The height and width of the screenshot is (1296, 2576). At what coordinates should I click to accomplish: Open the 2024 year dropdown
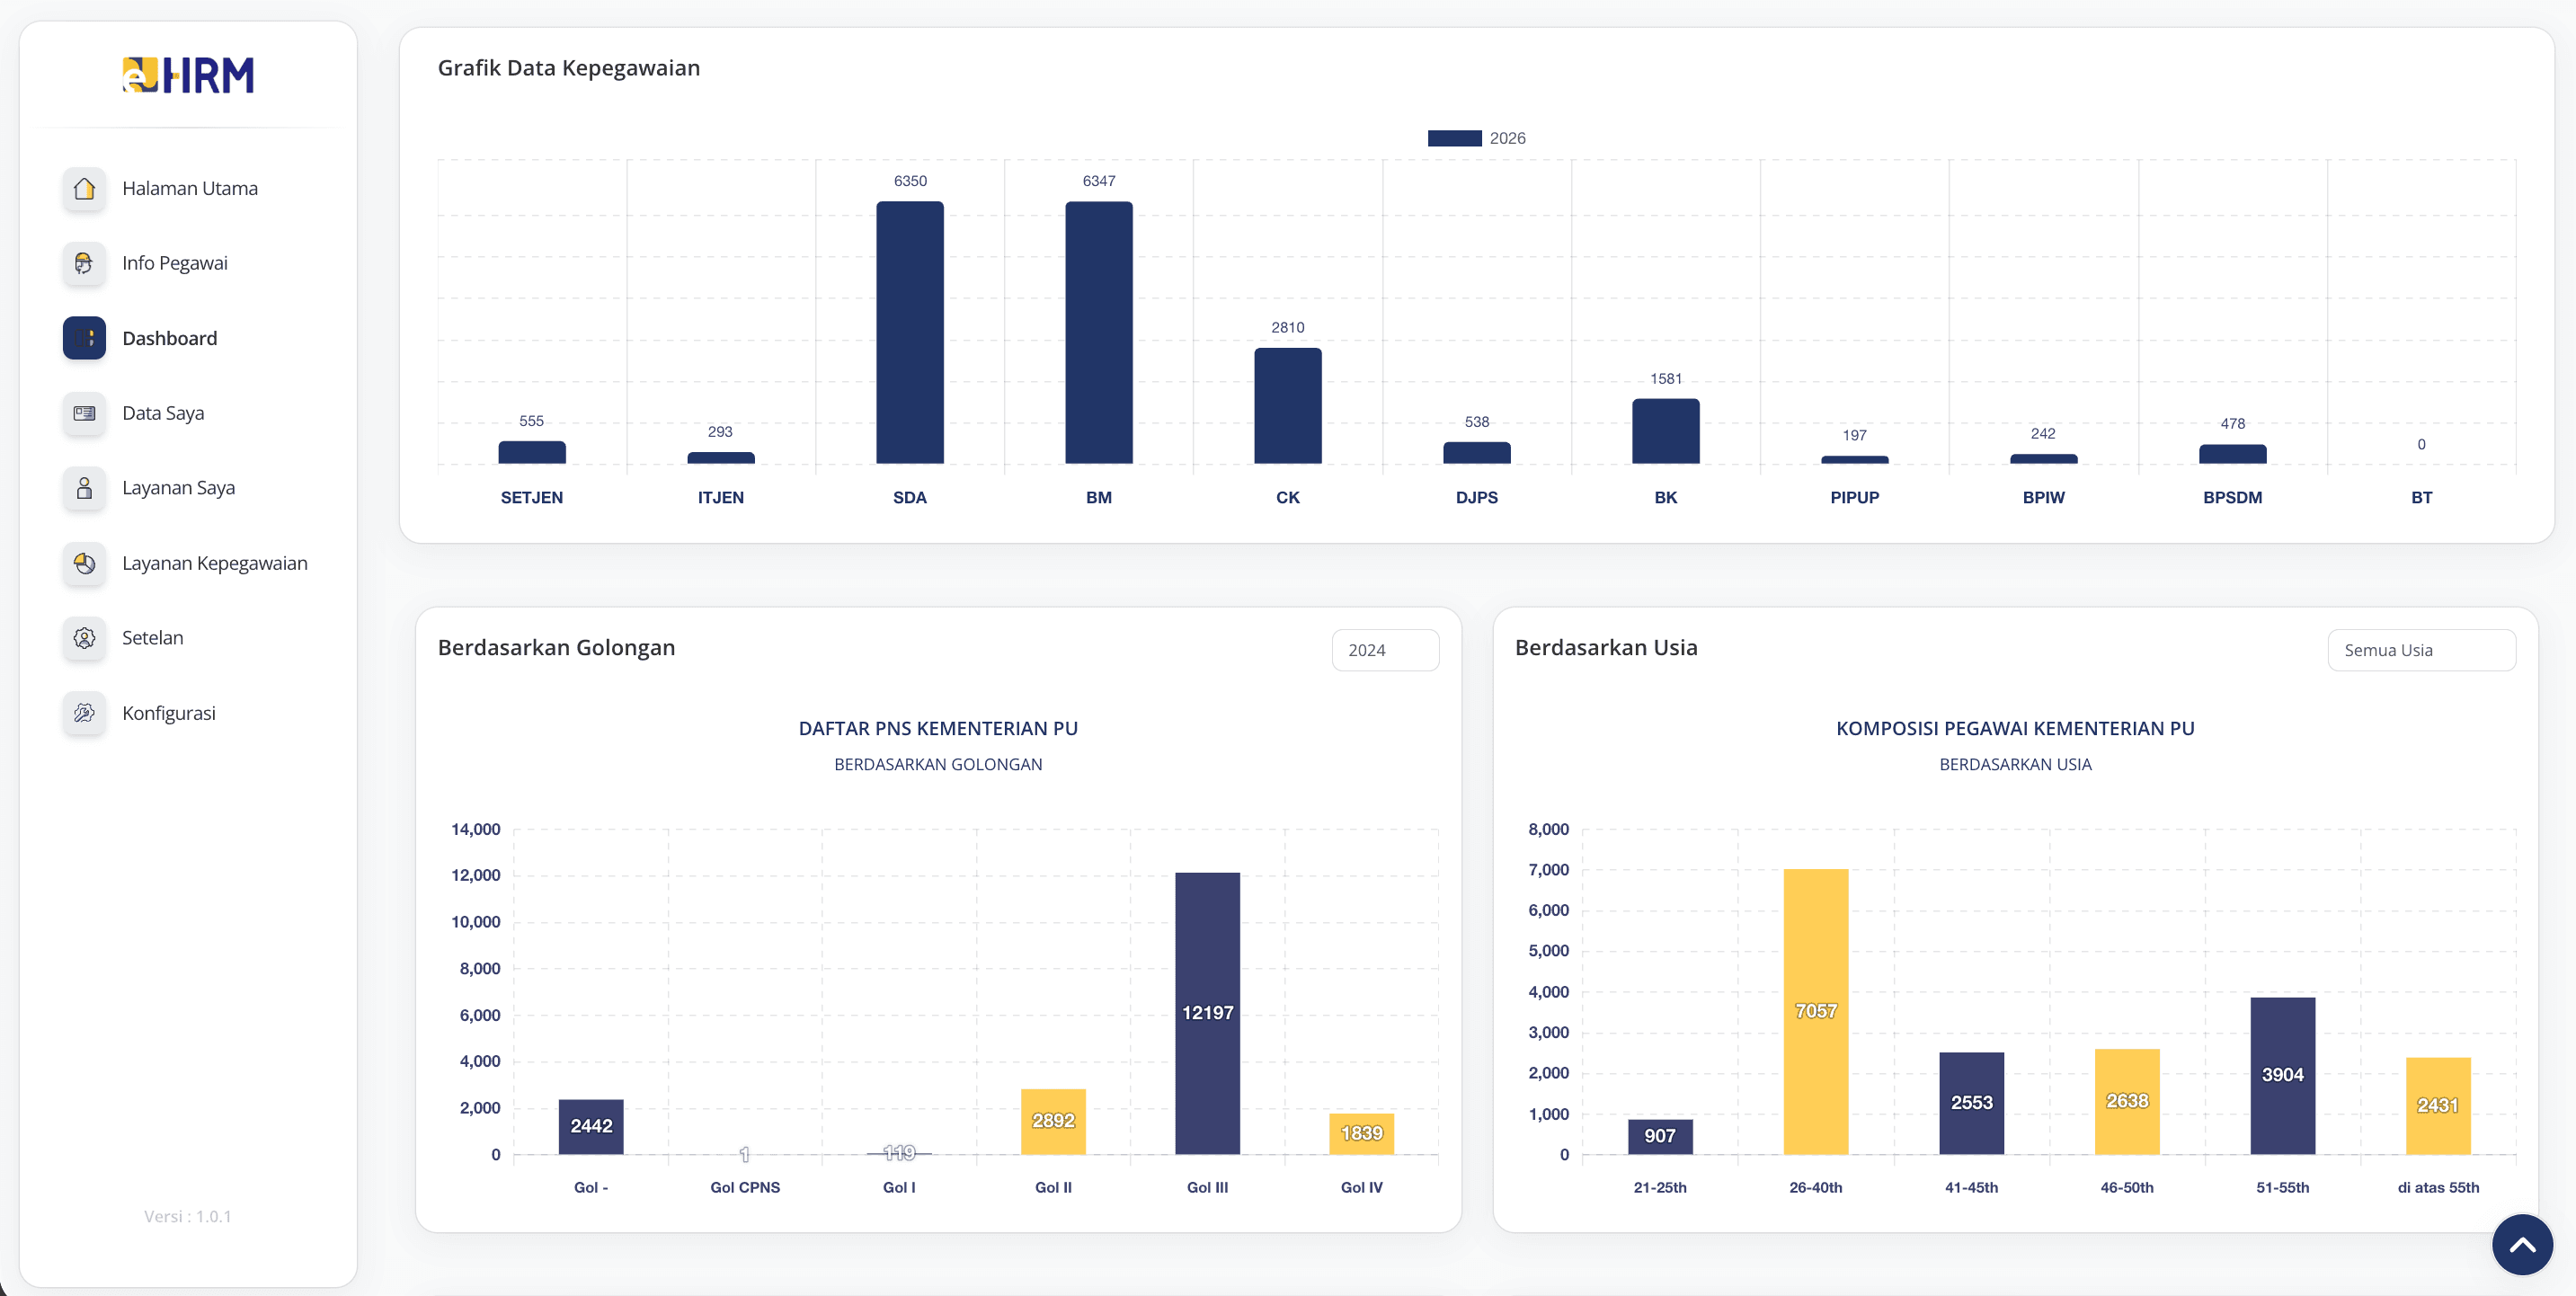coord(1385,650)
